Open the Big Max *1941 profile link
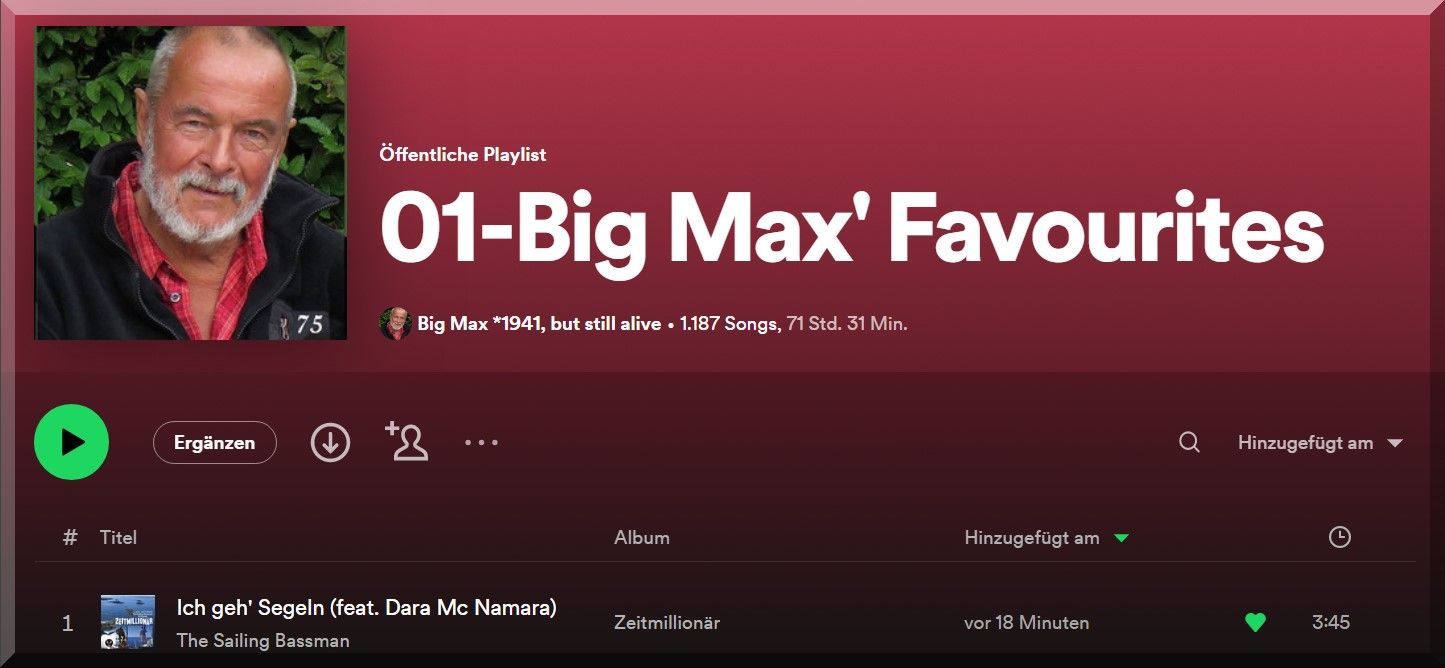The image size is (1445, 668). click(539, 324)
